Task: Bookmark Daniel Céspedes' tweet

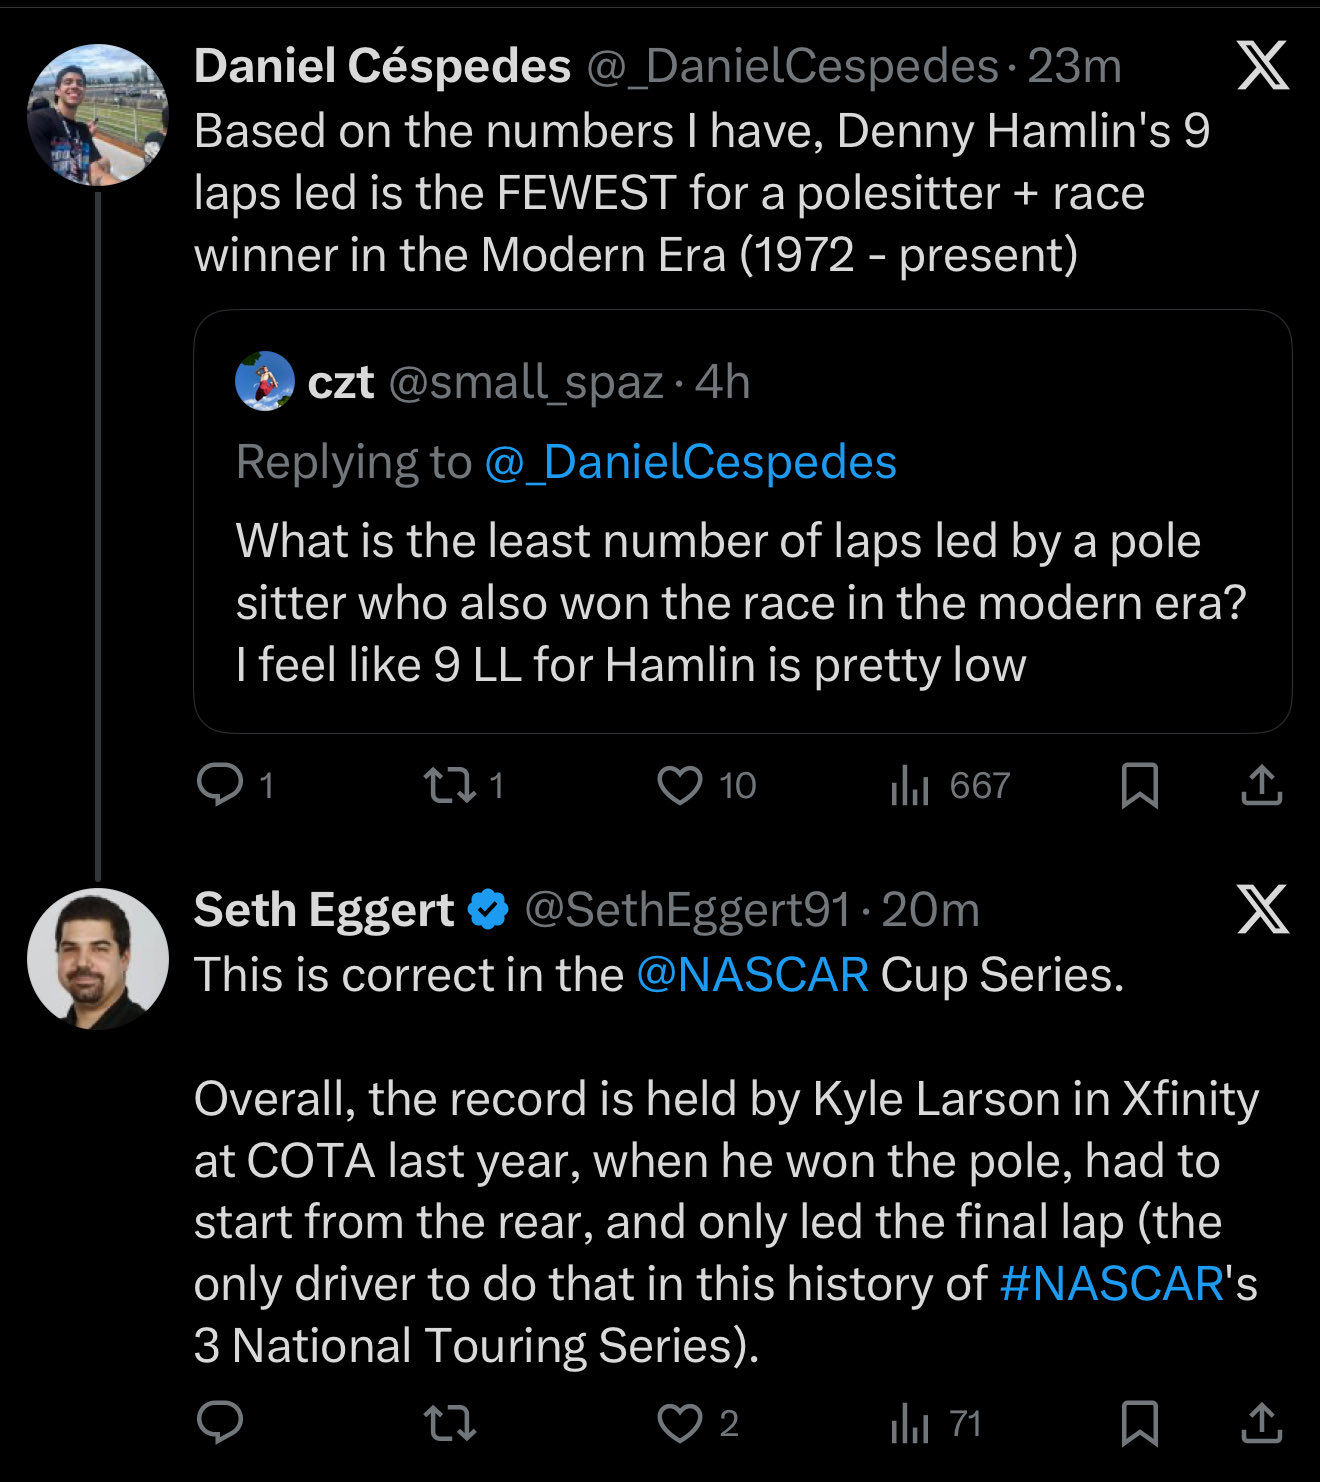Action: pyautogui.click(x=1139, y=785)
